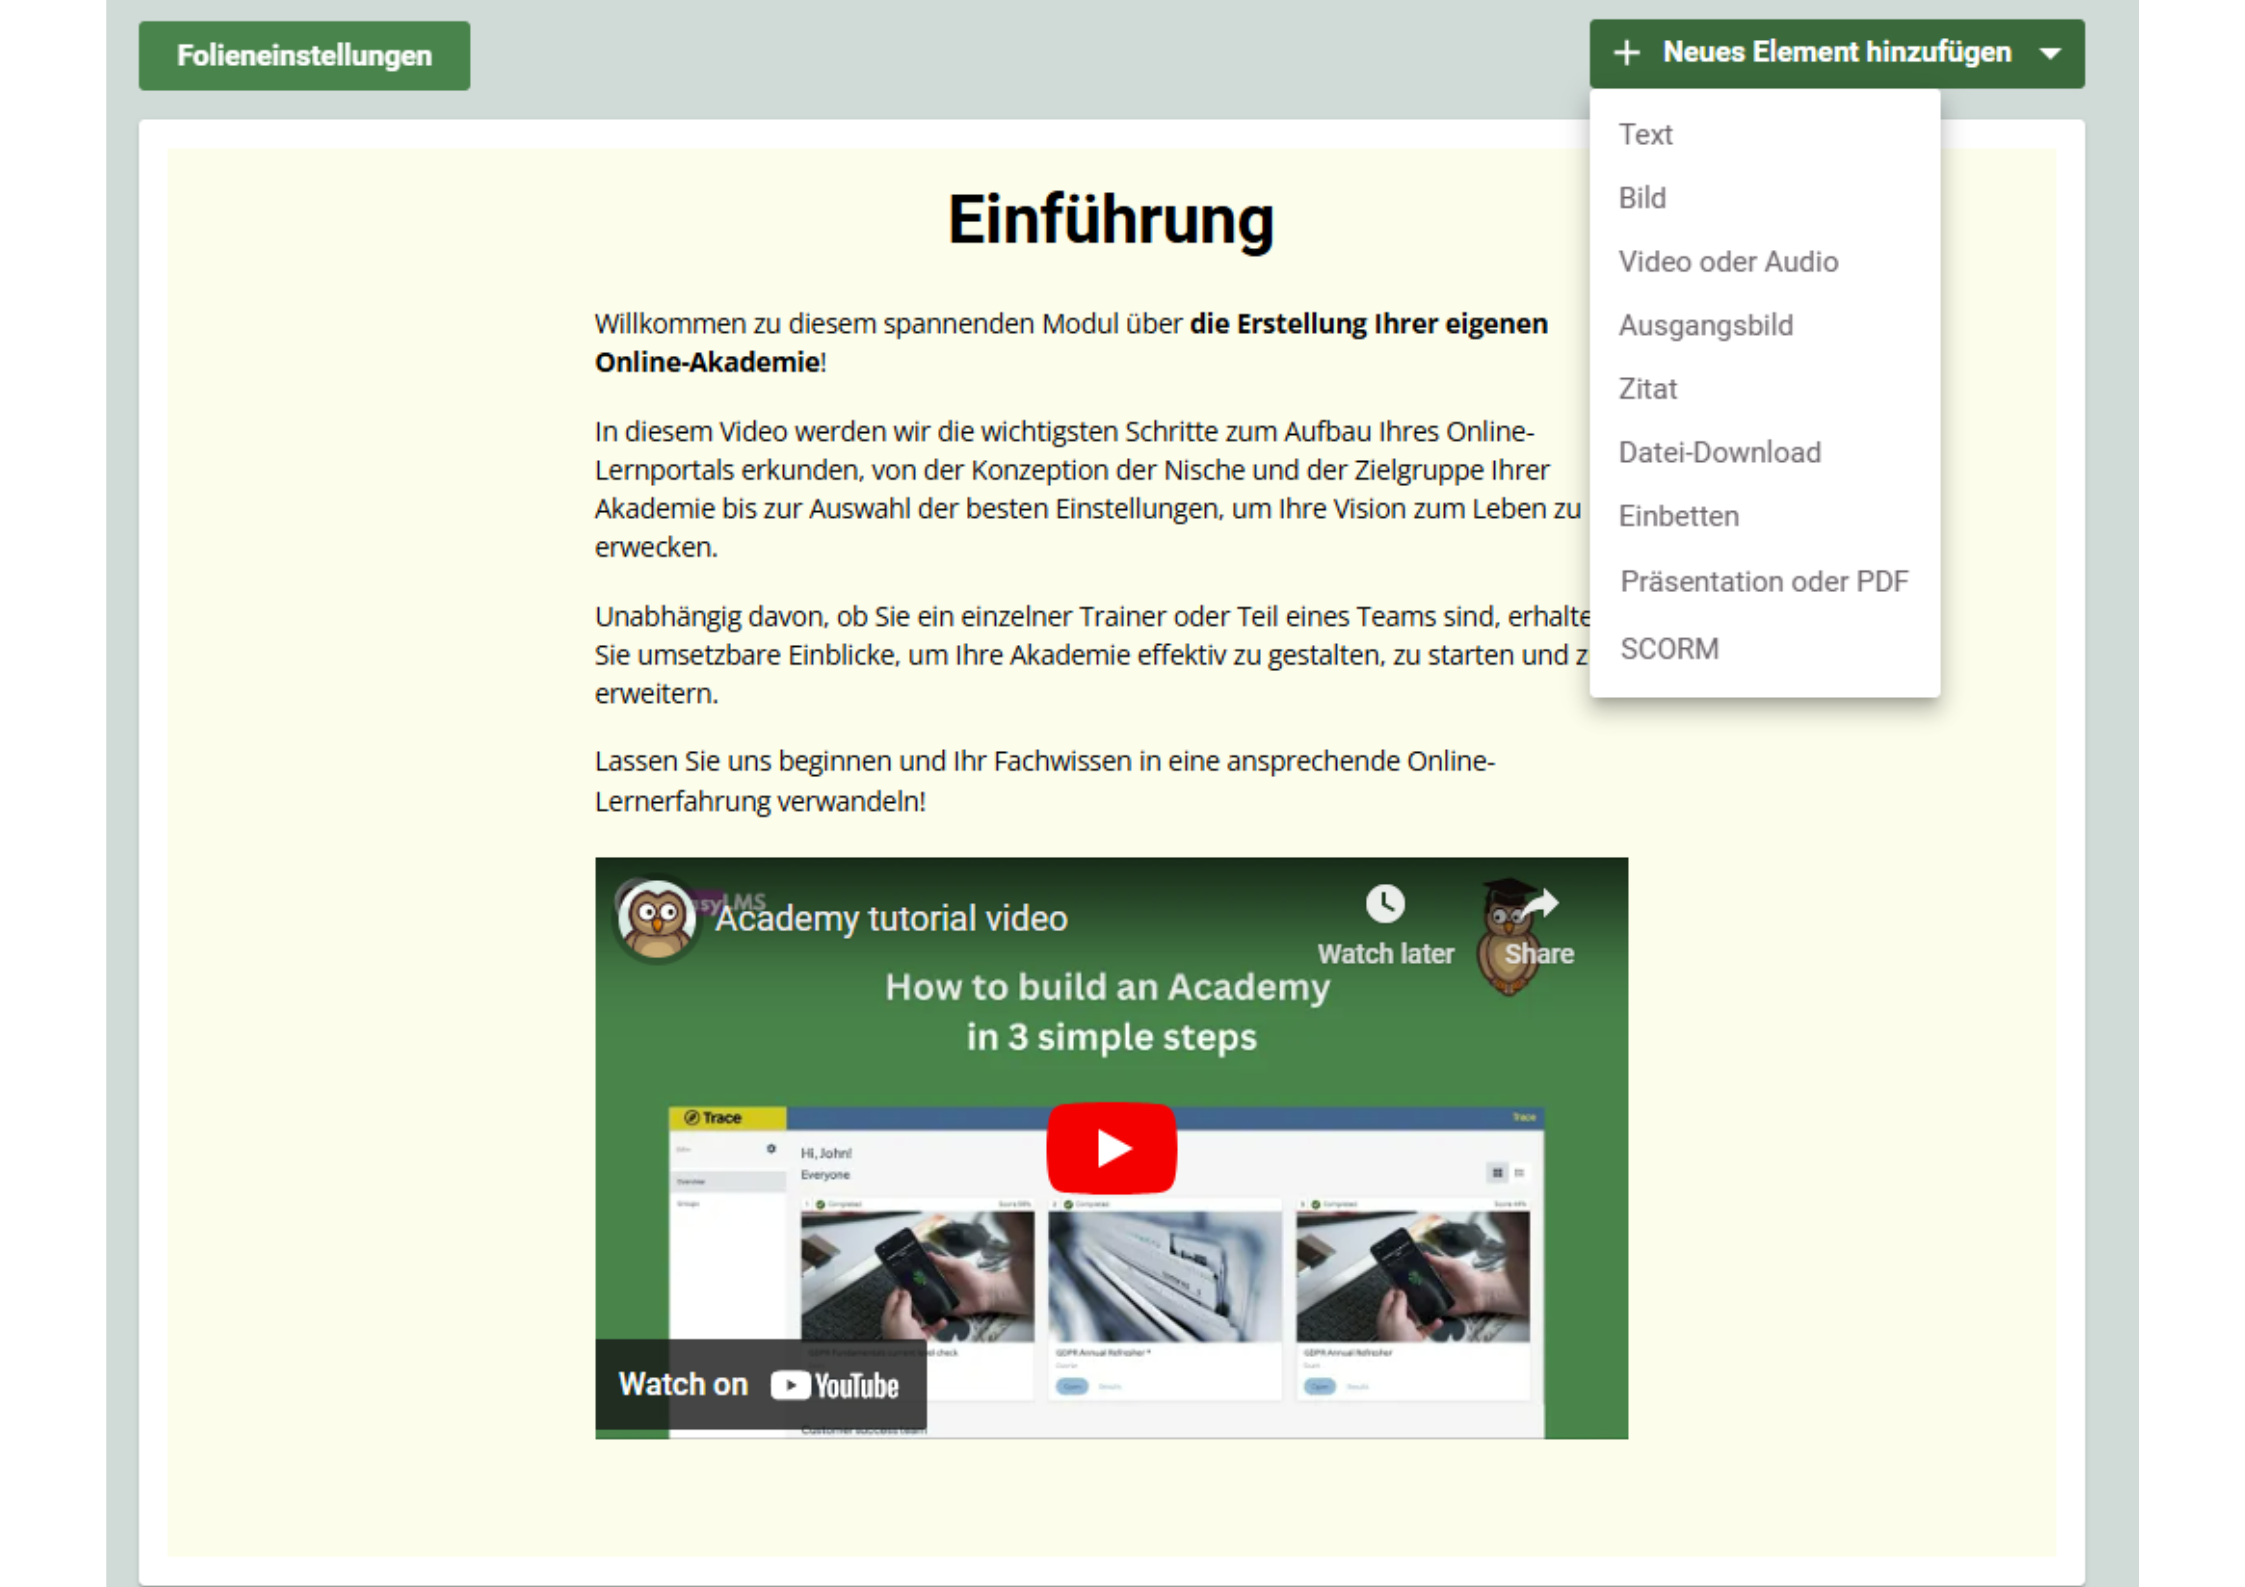Screen dimensions: 2245x1587
Task: Open Folieneinstellungen
Action: coord(303,55)
